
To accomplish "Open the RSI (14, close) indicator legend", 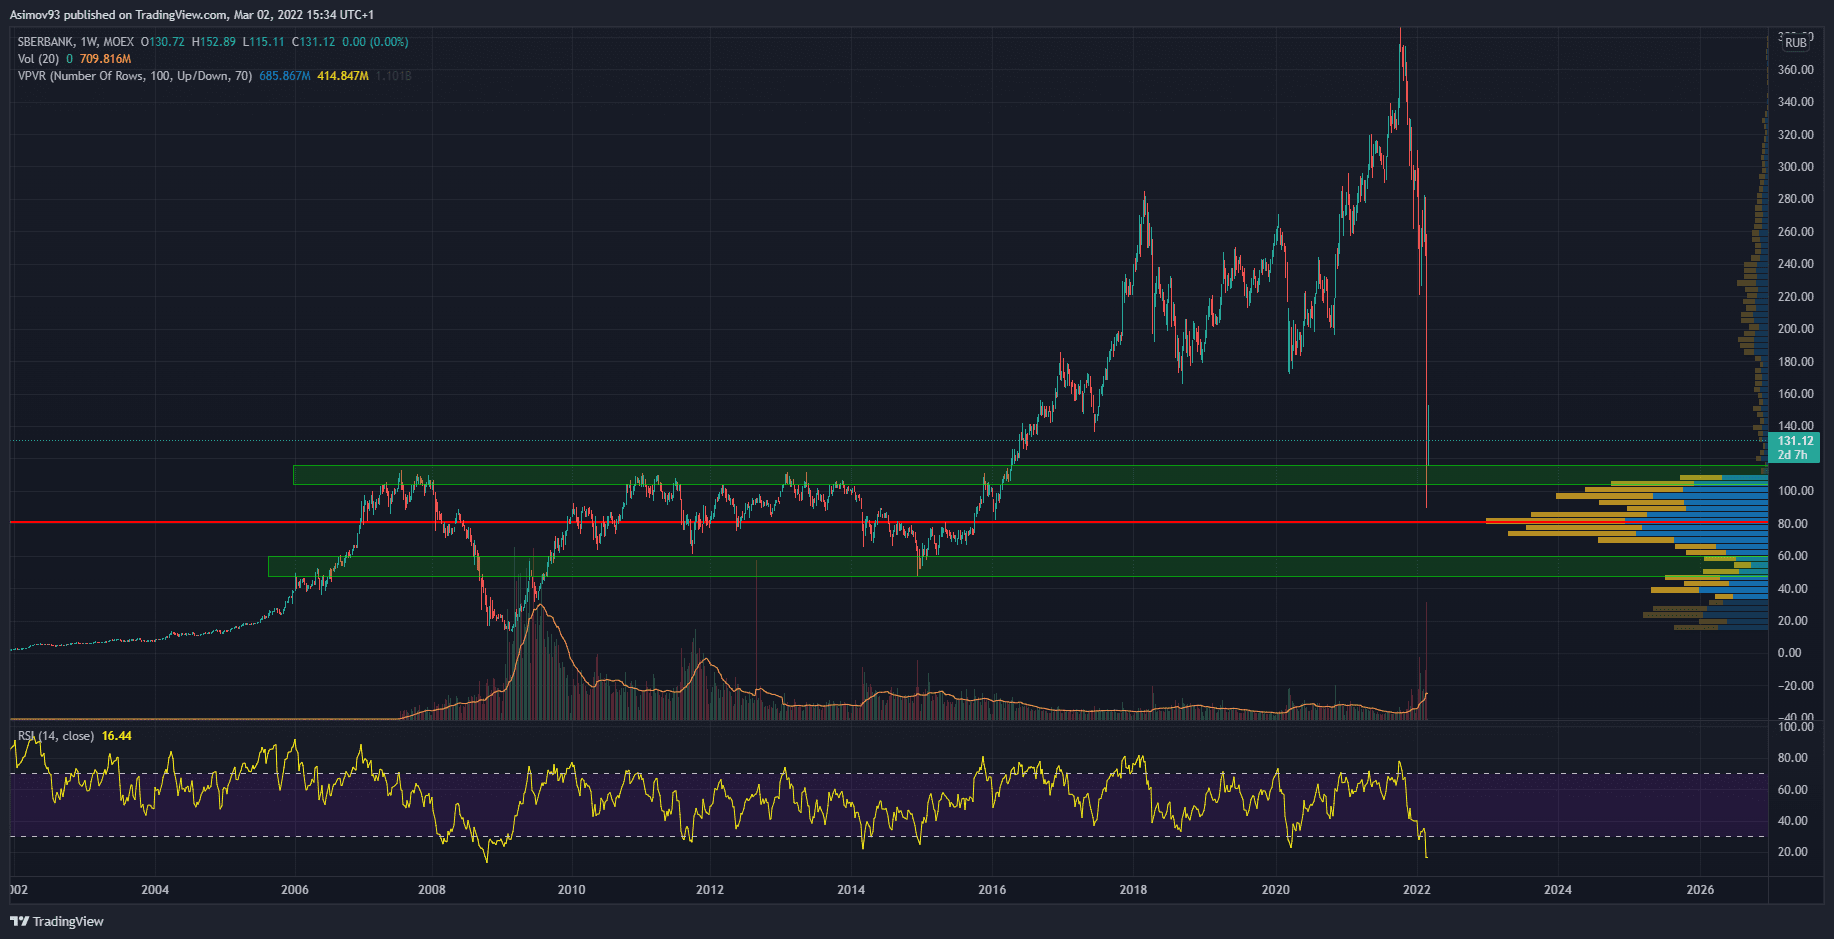I will coord(56,736).
